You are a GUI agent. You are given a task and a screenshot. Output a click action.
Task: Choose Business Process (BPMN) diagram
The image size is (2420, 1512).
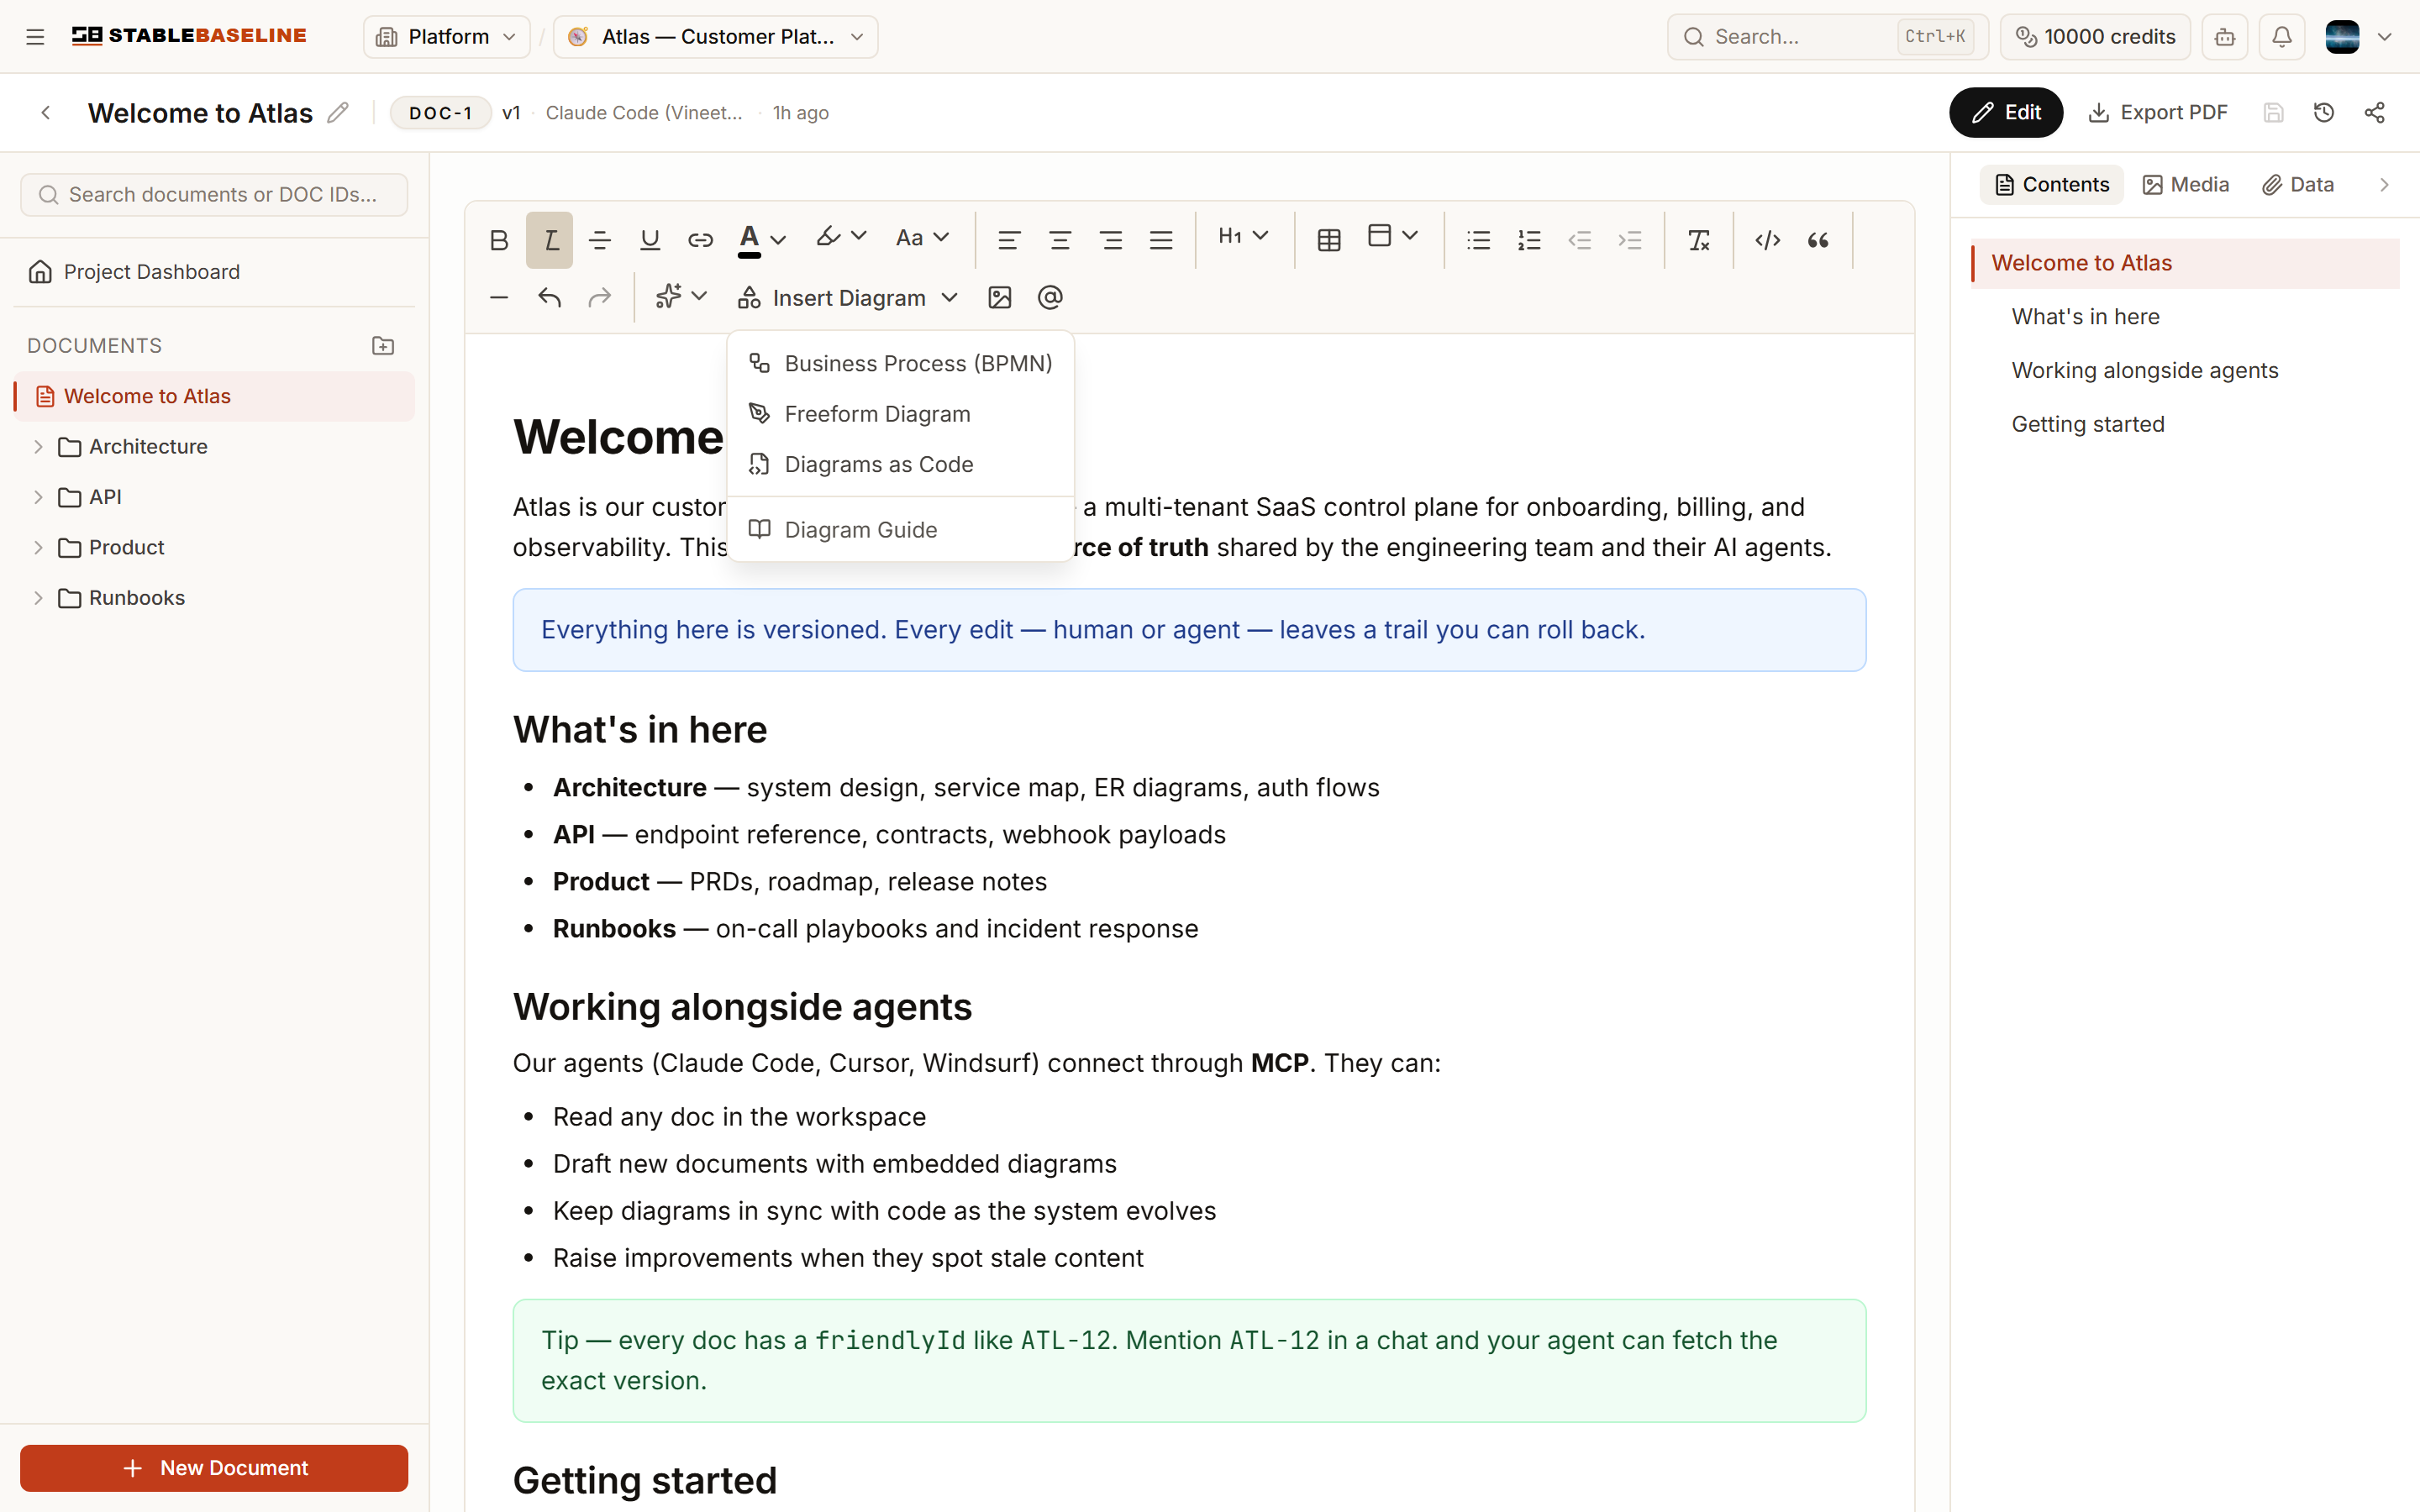coord(901,364)
